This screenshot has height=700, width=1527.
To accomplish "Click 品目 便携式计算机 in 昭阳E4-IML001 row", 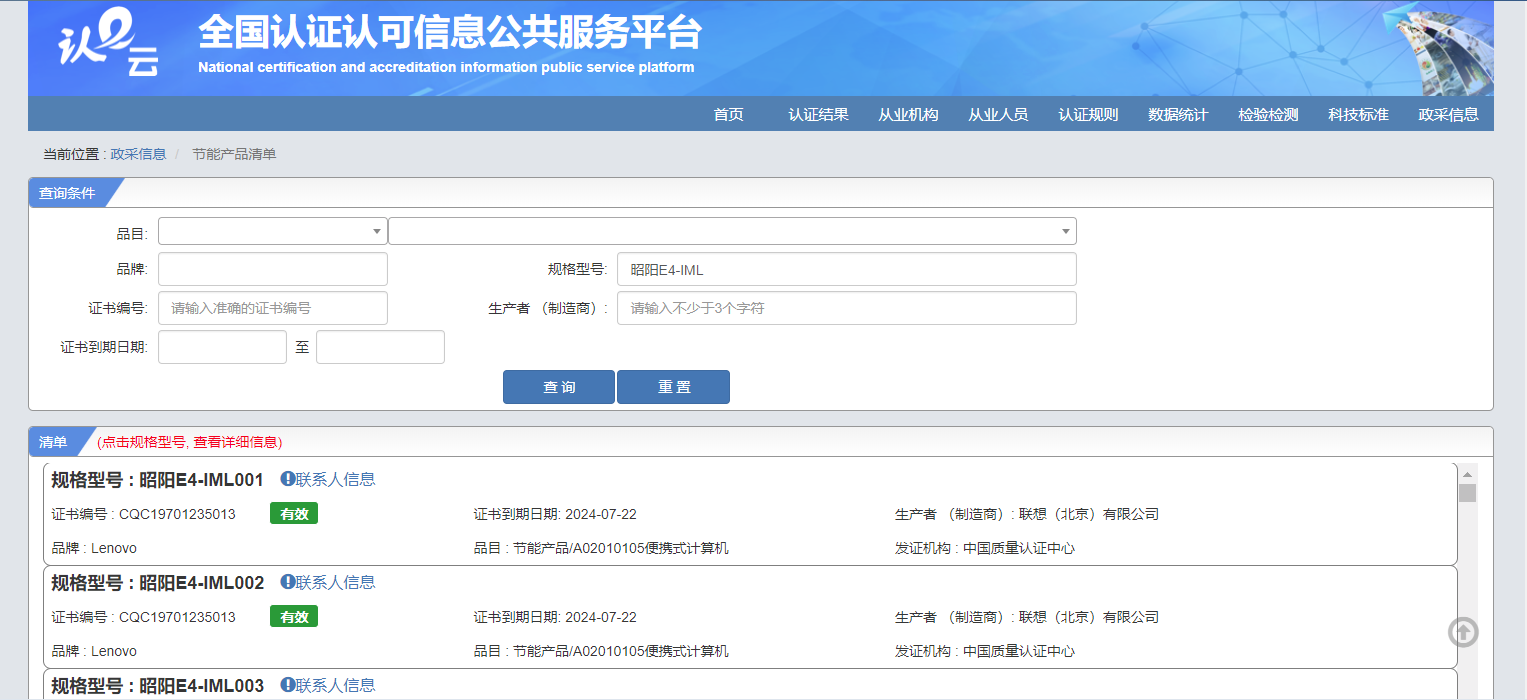I will pos(601,548).
